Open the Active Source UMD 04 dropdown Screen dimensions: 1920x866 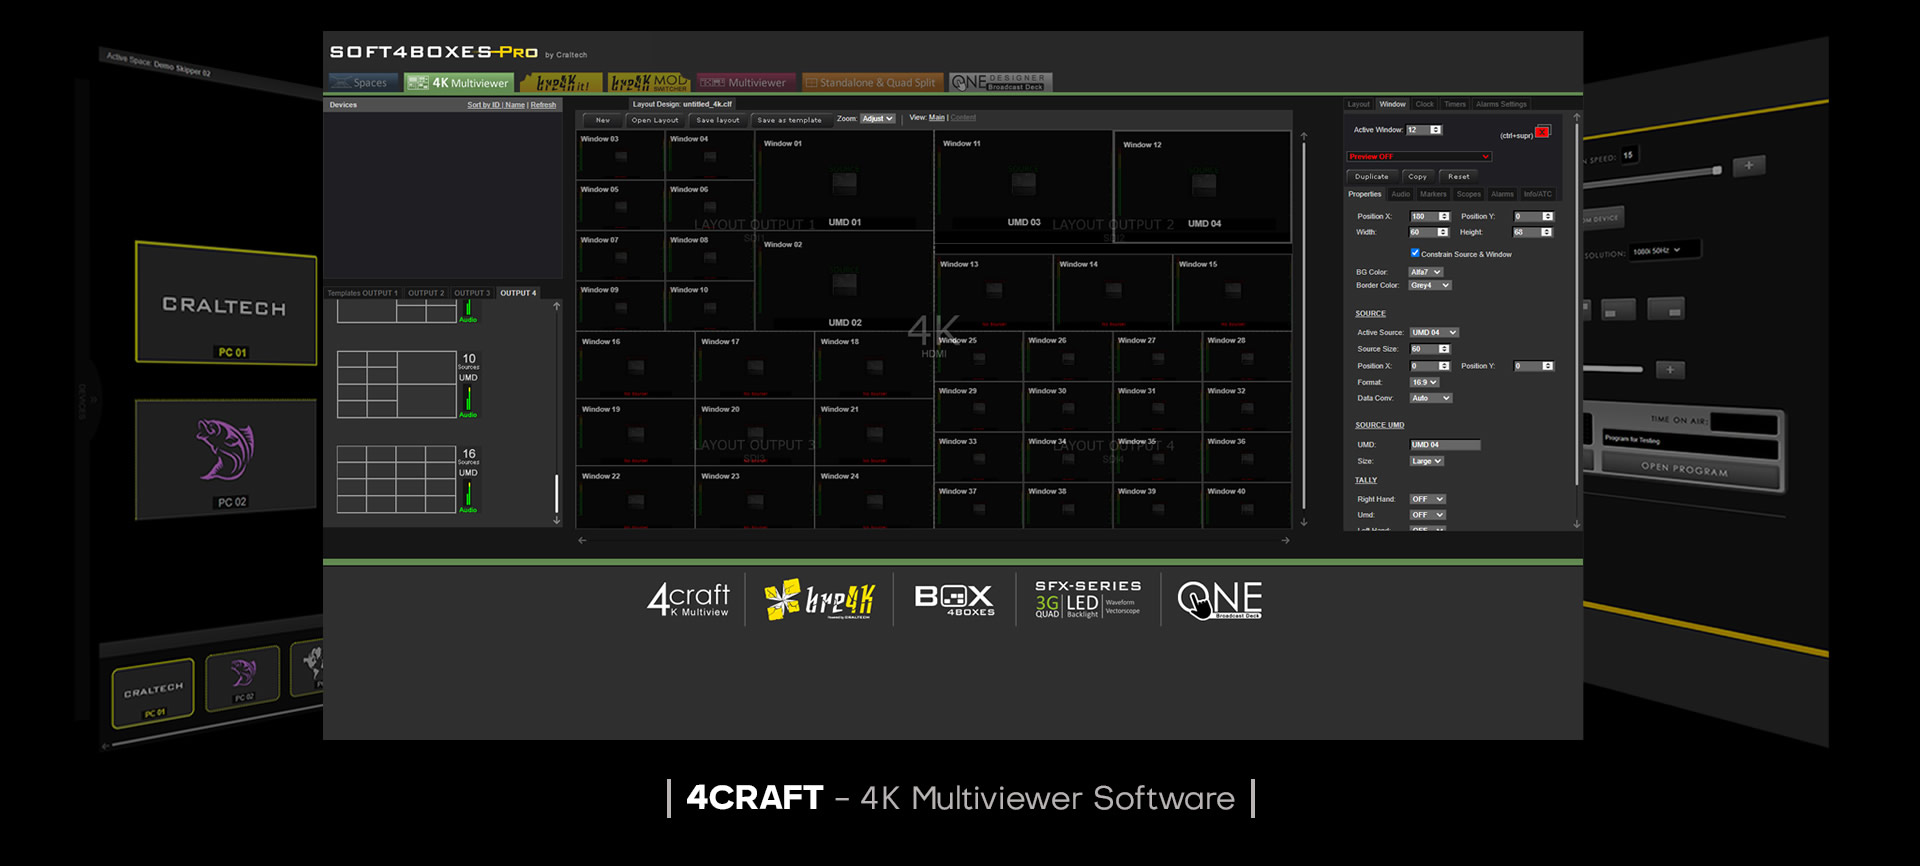[x=1434, y=333]
